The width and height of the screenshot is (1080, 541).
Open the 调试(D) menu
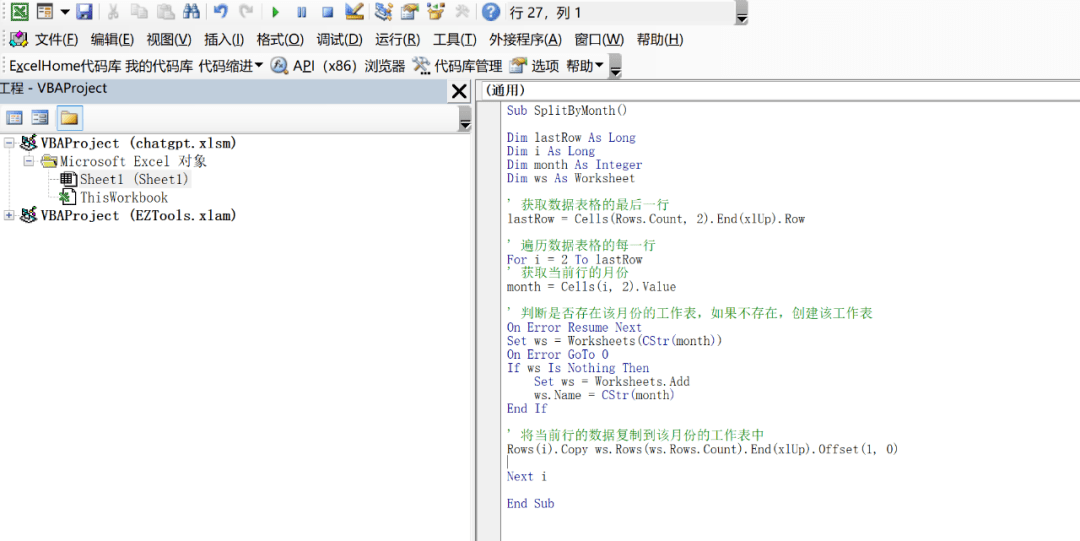tap(339, 40)
